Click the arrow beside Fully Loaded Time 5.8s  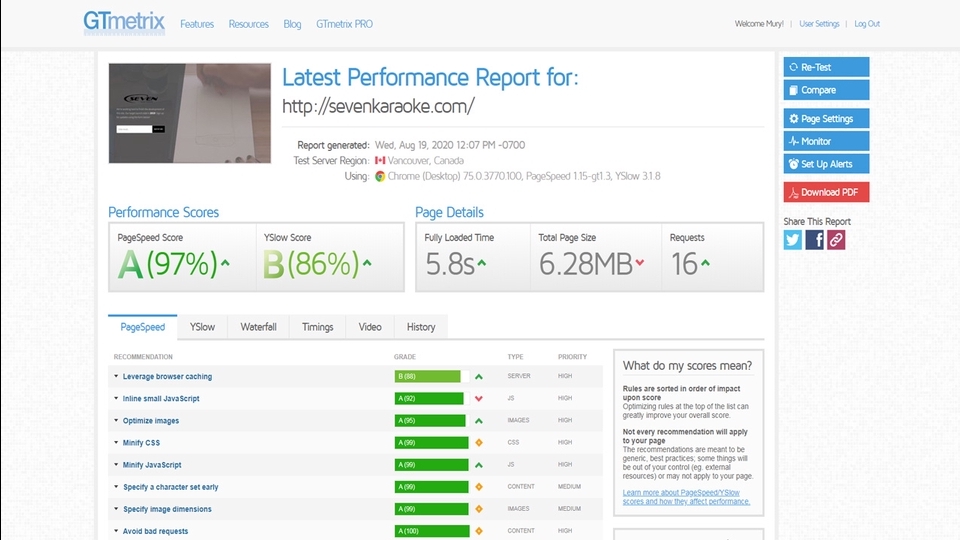pyautogui.click(x=482, y=263)
